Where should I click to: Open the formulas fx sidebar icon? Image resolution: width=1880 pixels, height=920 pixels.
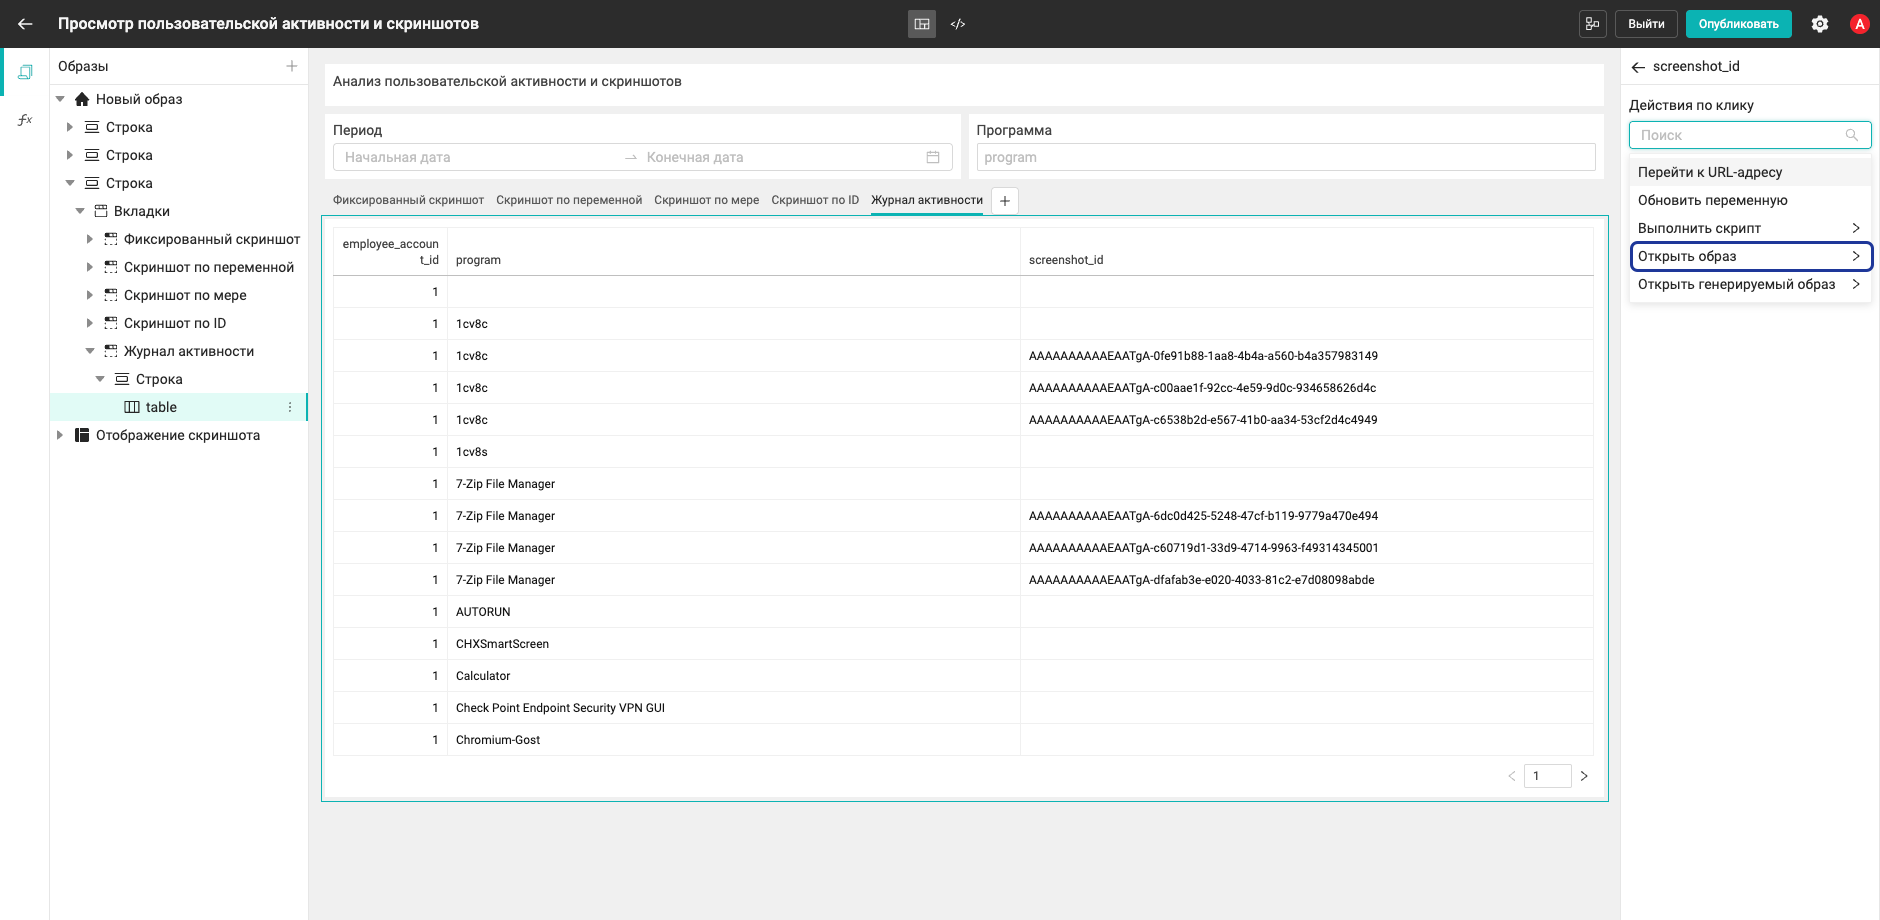coord(25,120)
